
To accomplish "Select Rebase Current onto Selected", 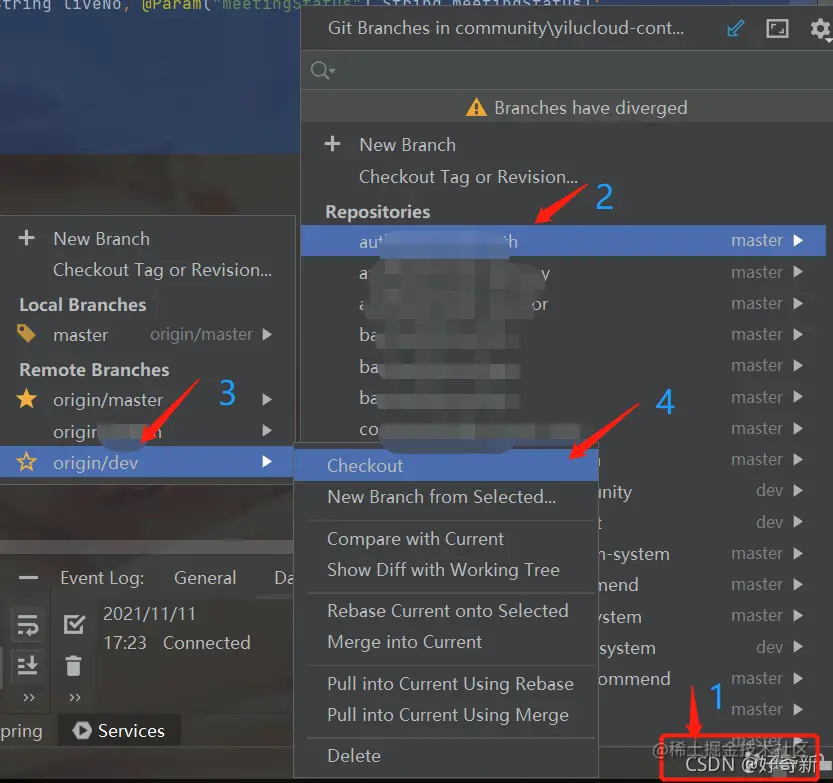I will [x=446, y=611].
